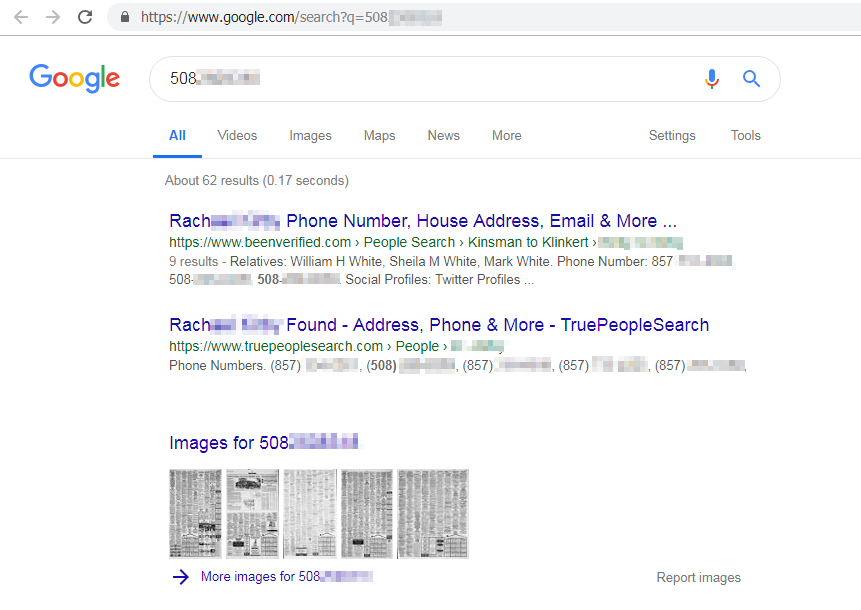The width and height of the screenshot is (861, 610).
Task: Click the 'Social Profiles: Twitter Profiles' text
Action: (439, 279)
